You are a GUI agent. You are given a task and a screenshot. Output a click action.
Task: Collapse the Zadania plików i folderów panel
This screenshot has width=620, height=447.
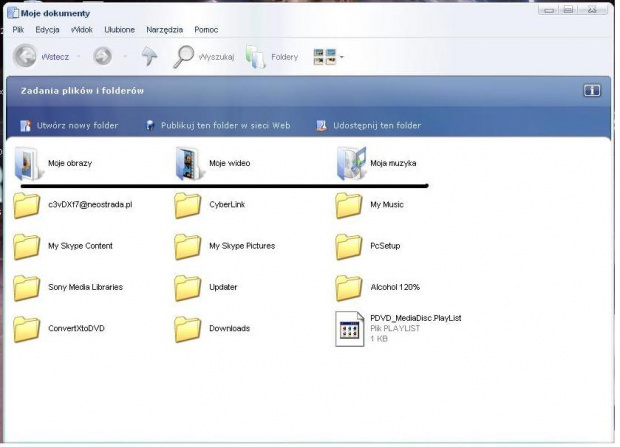click(591, 90)
